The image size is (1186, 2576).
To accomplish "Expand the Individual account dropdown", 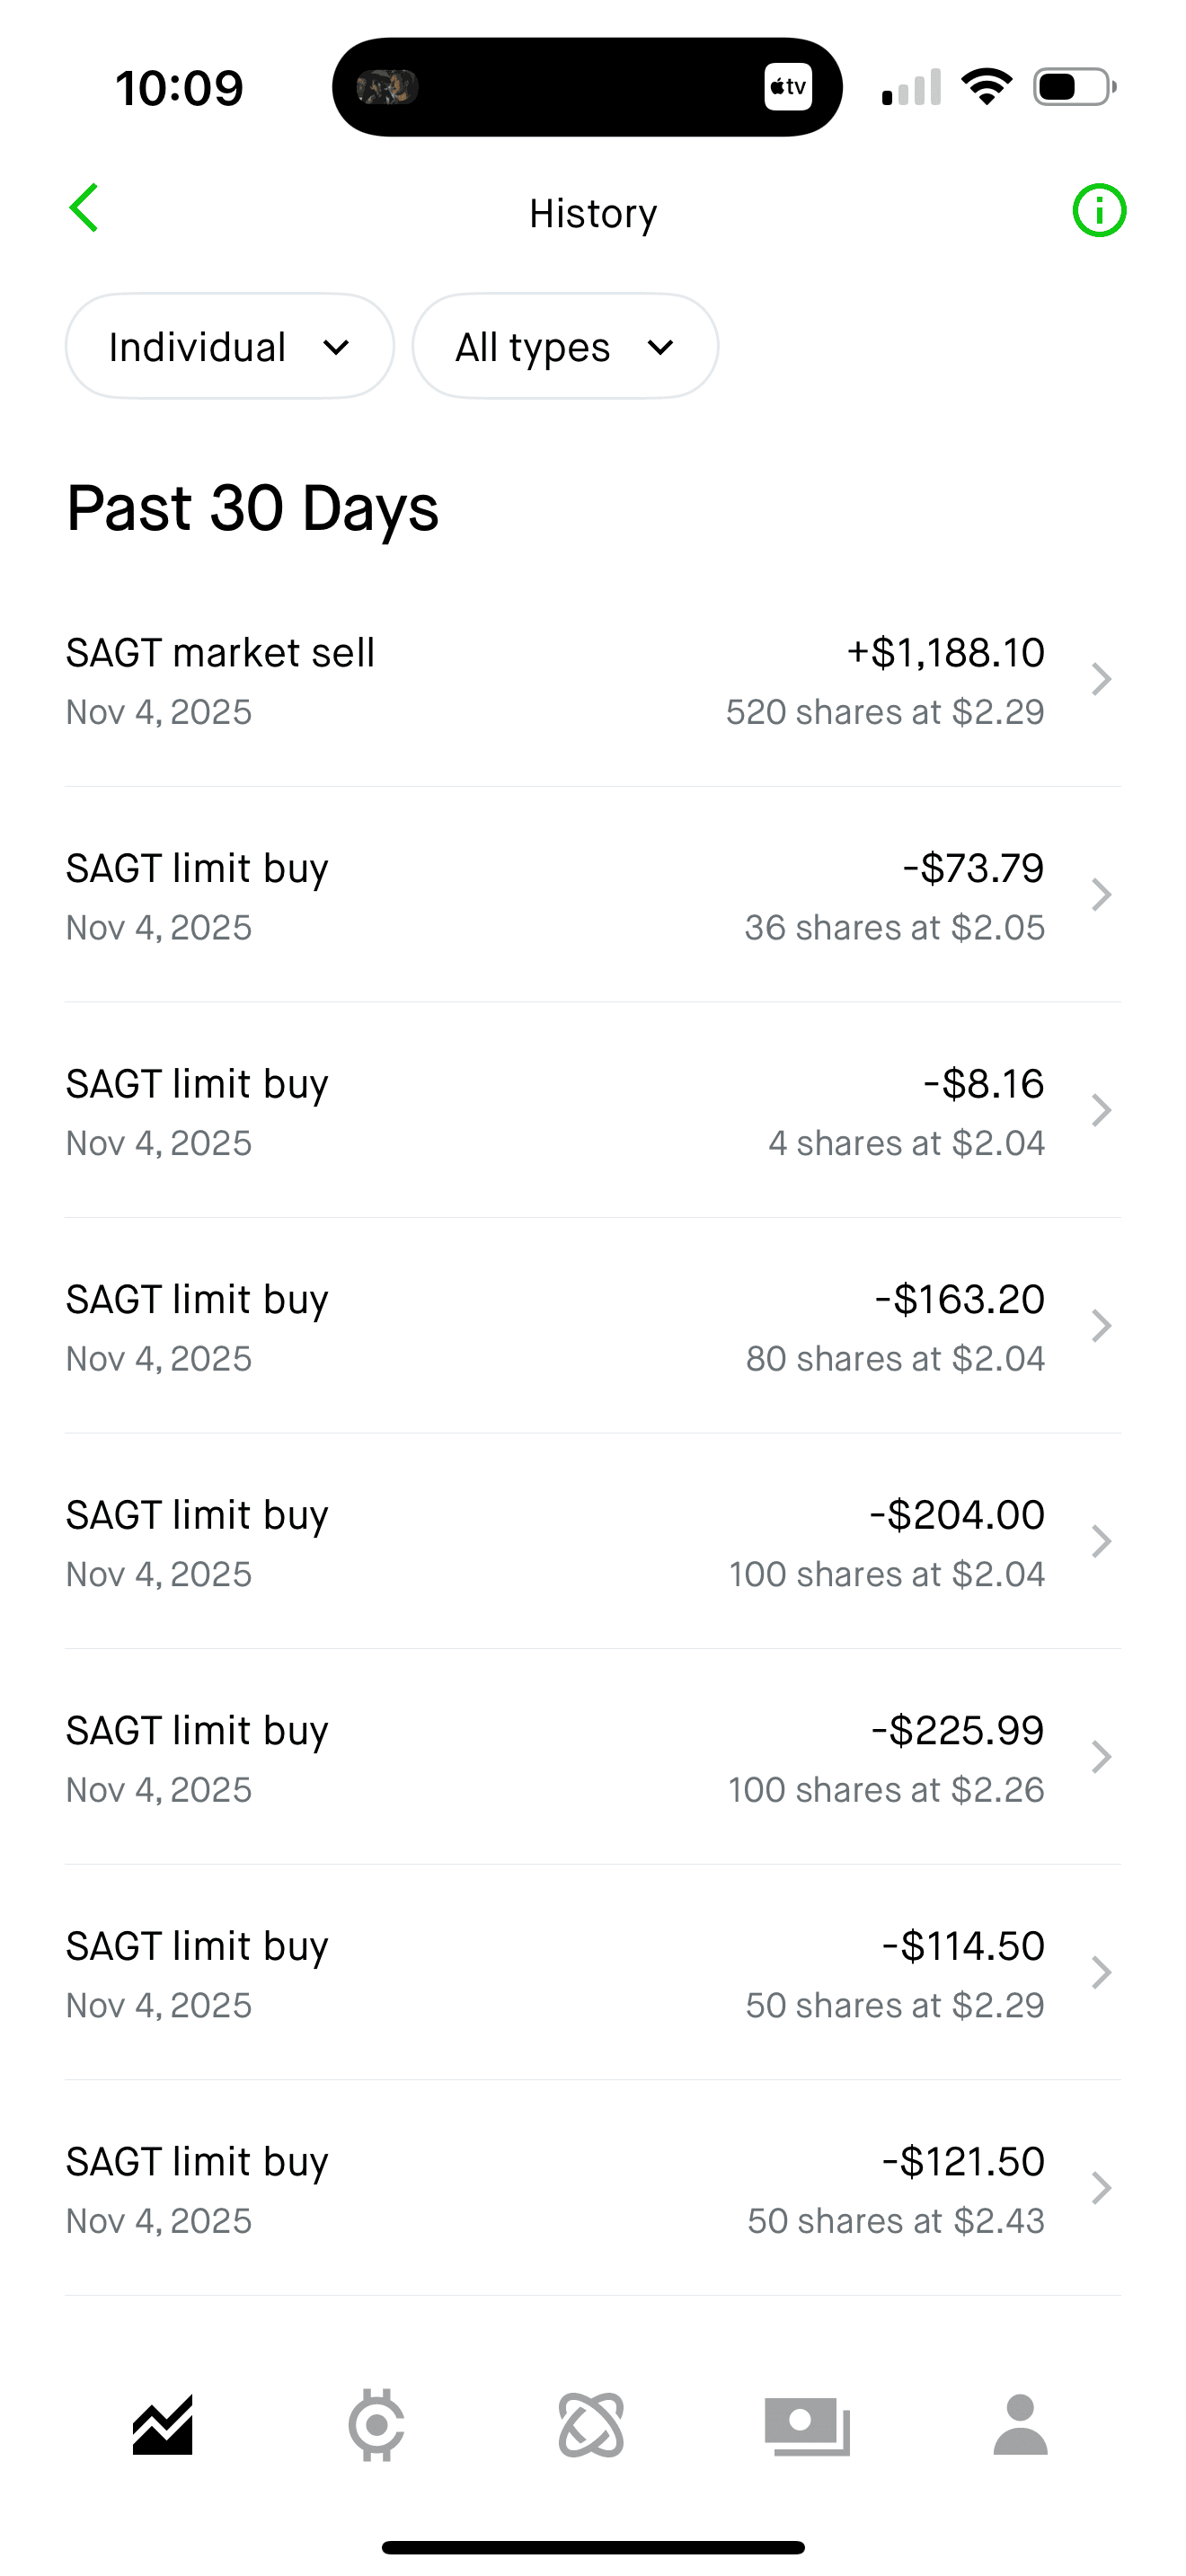I will click(229, 346).
